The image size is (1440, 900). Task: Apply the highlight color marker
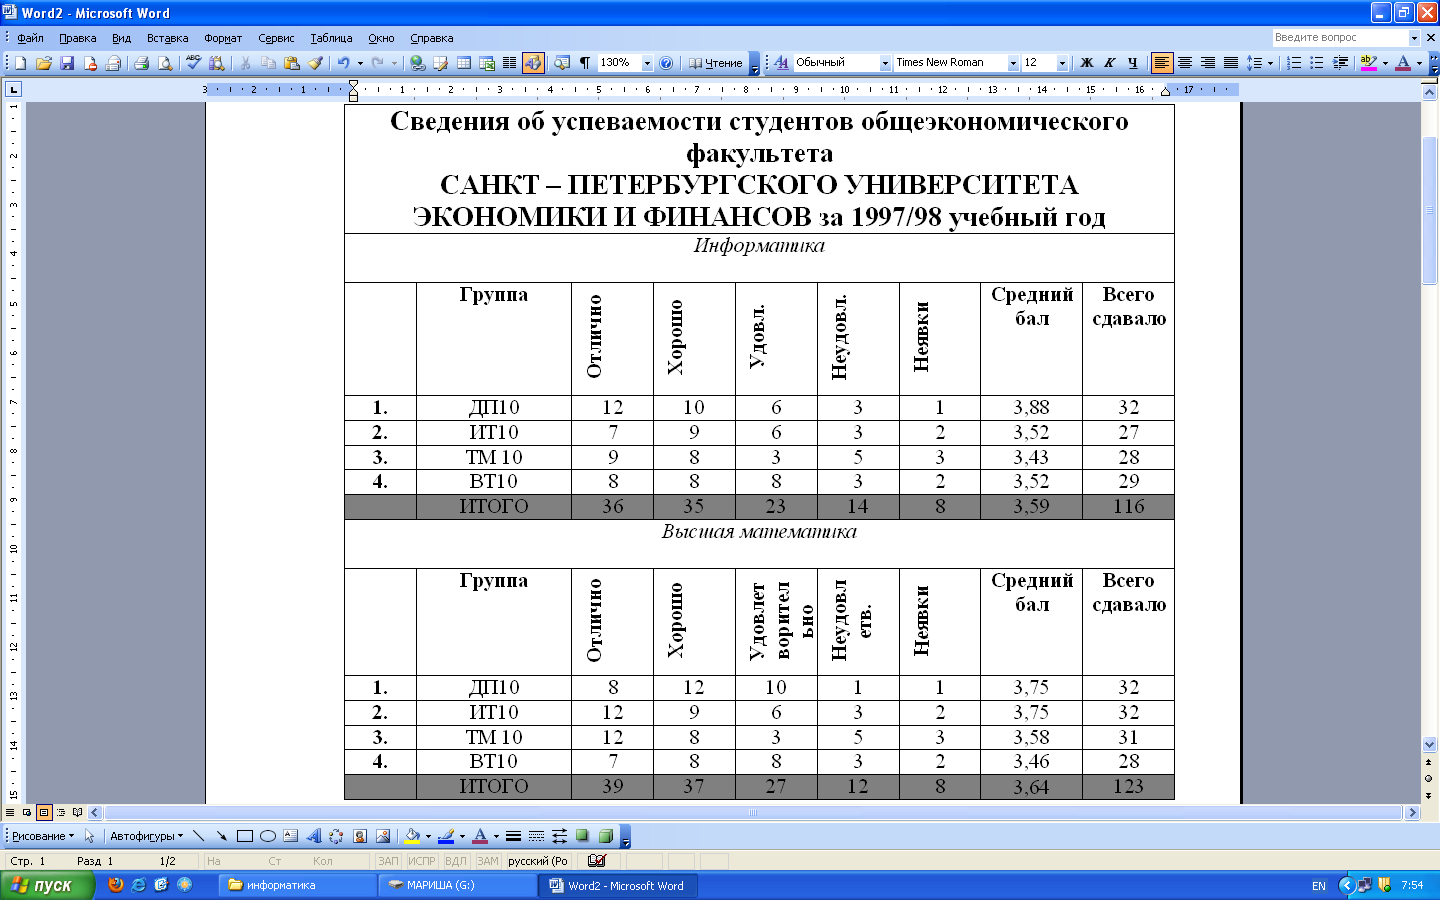1369,63
